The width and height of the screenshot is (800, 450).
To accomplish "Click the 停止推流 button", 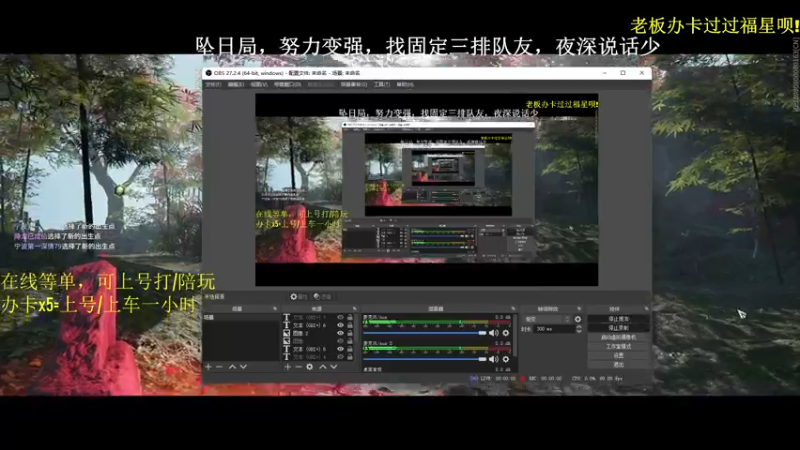I will (x=618, y=319).
